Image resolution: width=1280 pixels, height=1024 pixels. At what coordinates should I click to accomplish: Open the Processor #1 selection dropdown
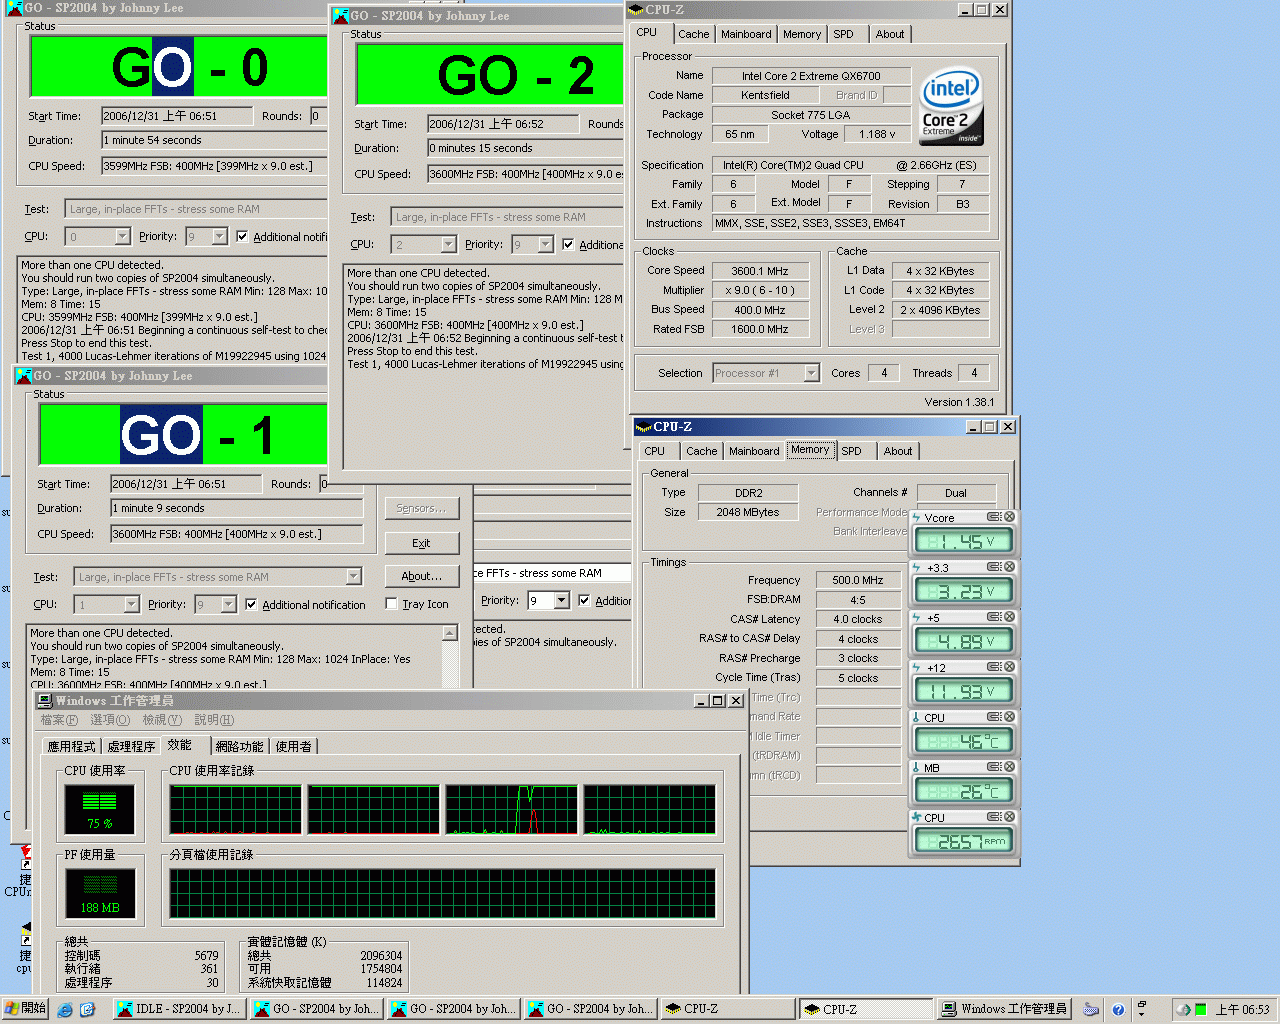(811, 373)
